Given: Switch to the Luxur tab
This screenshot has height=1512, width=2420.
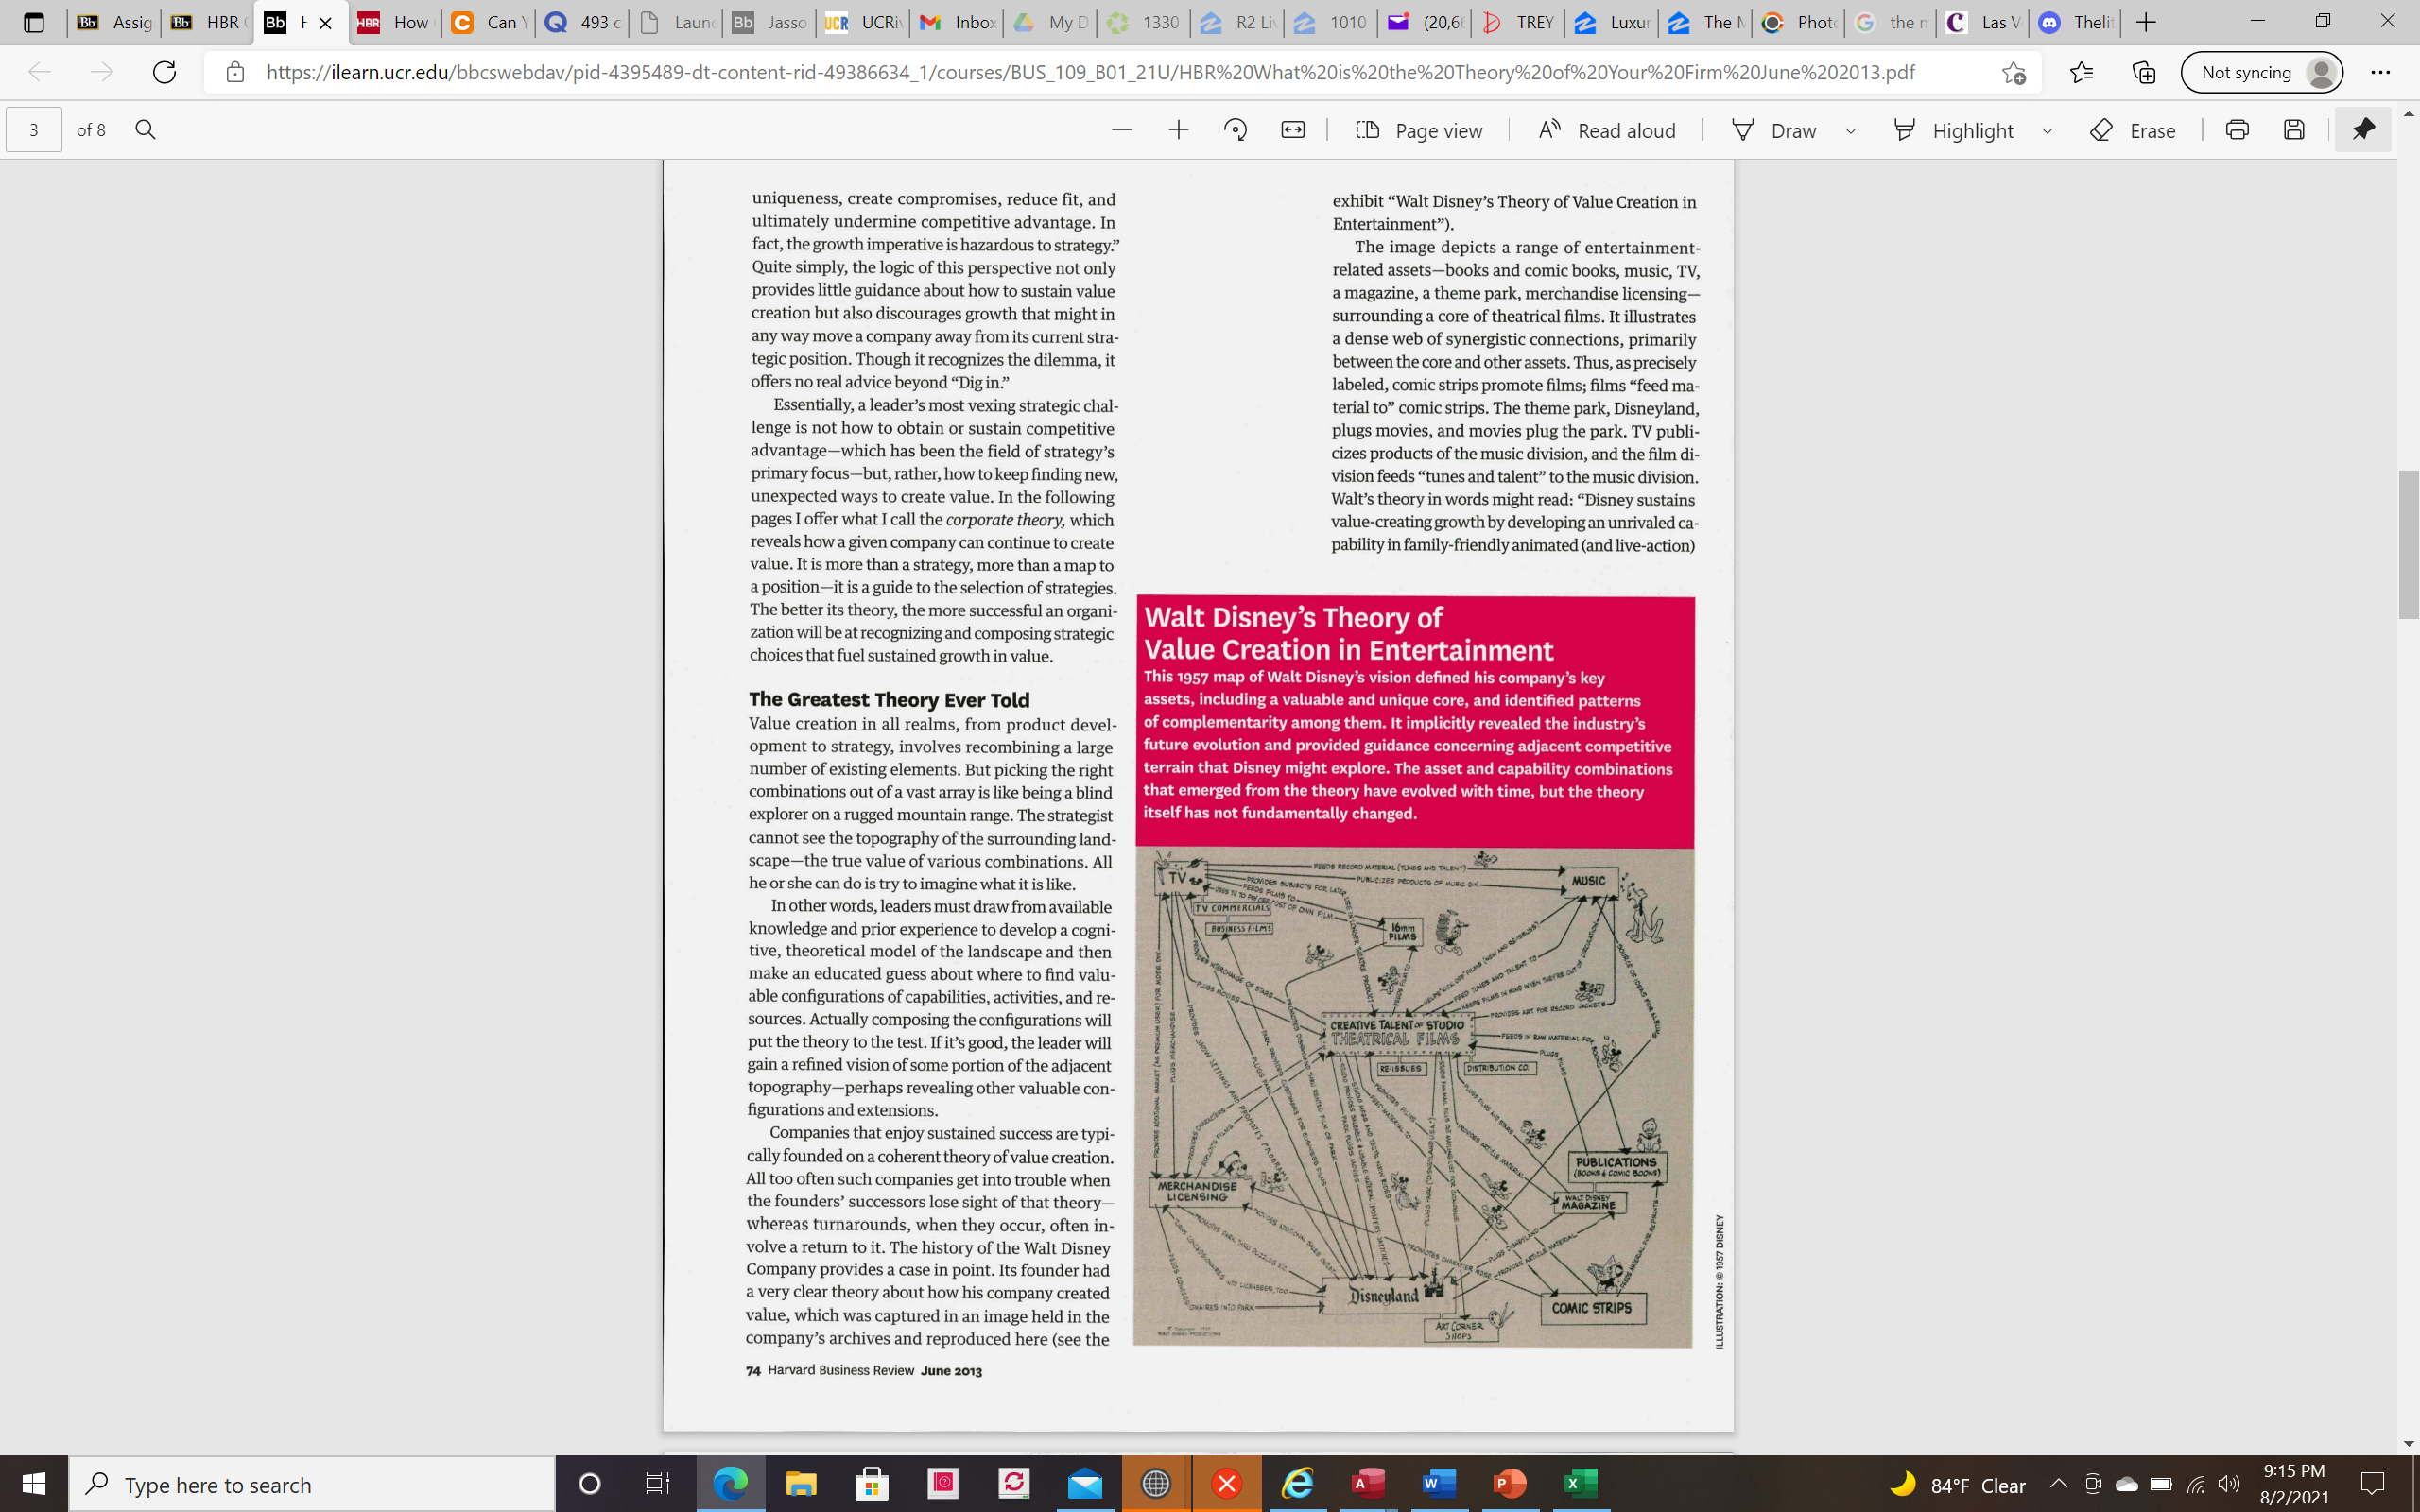Looking at the screenshot, I should click(1612, 22).
